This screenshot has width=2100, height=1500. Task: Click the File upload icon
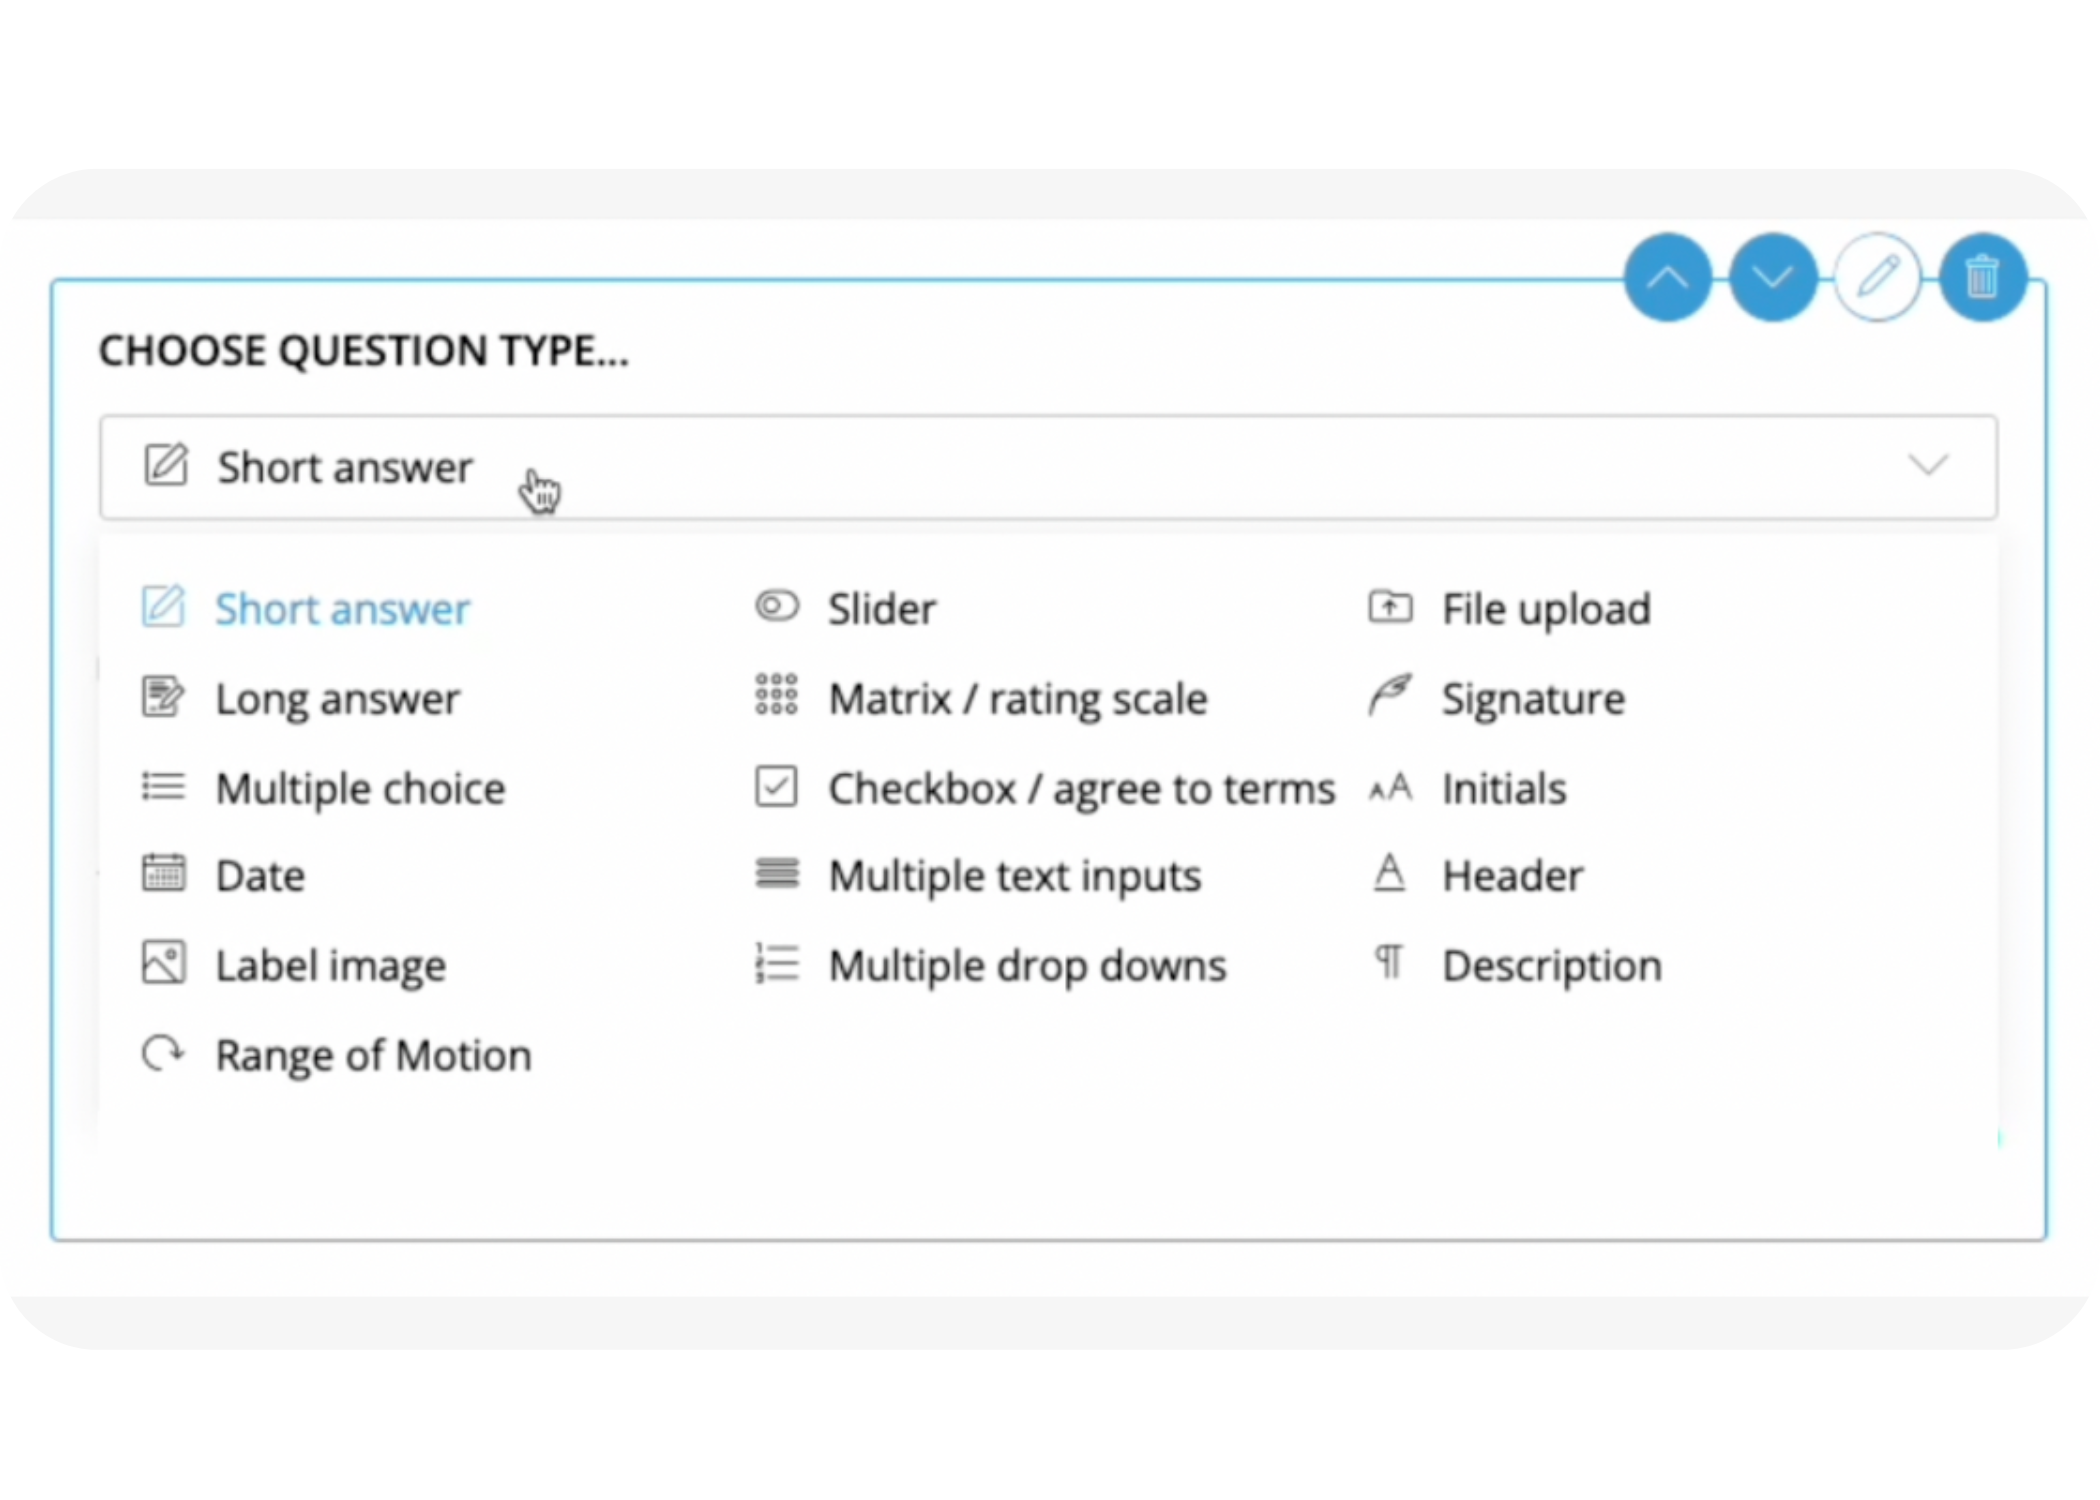point(1390,607)
